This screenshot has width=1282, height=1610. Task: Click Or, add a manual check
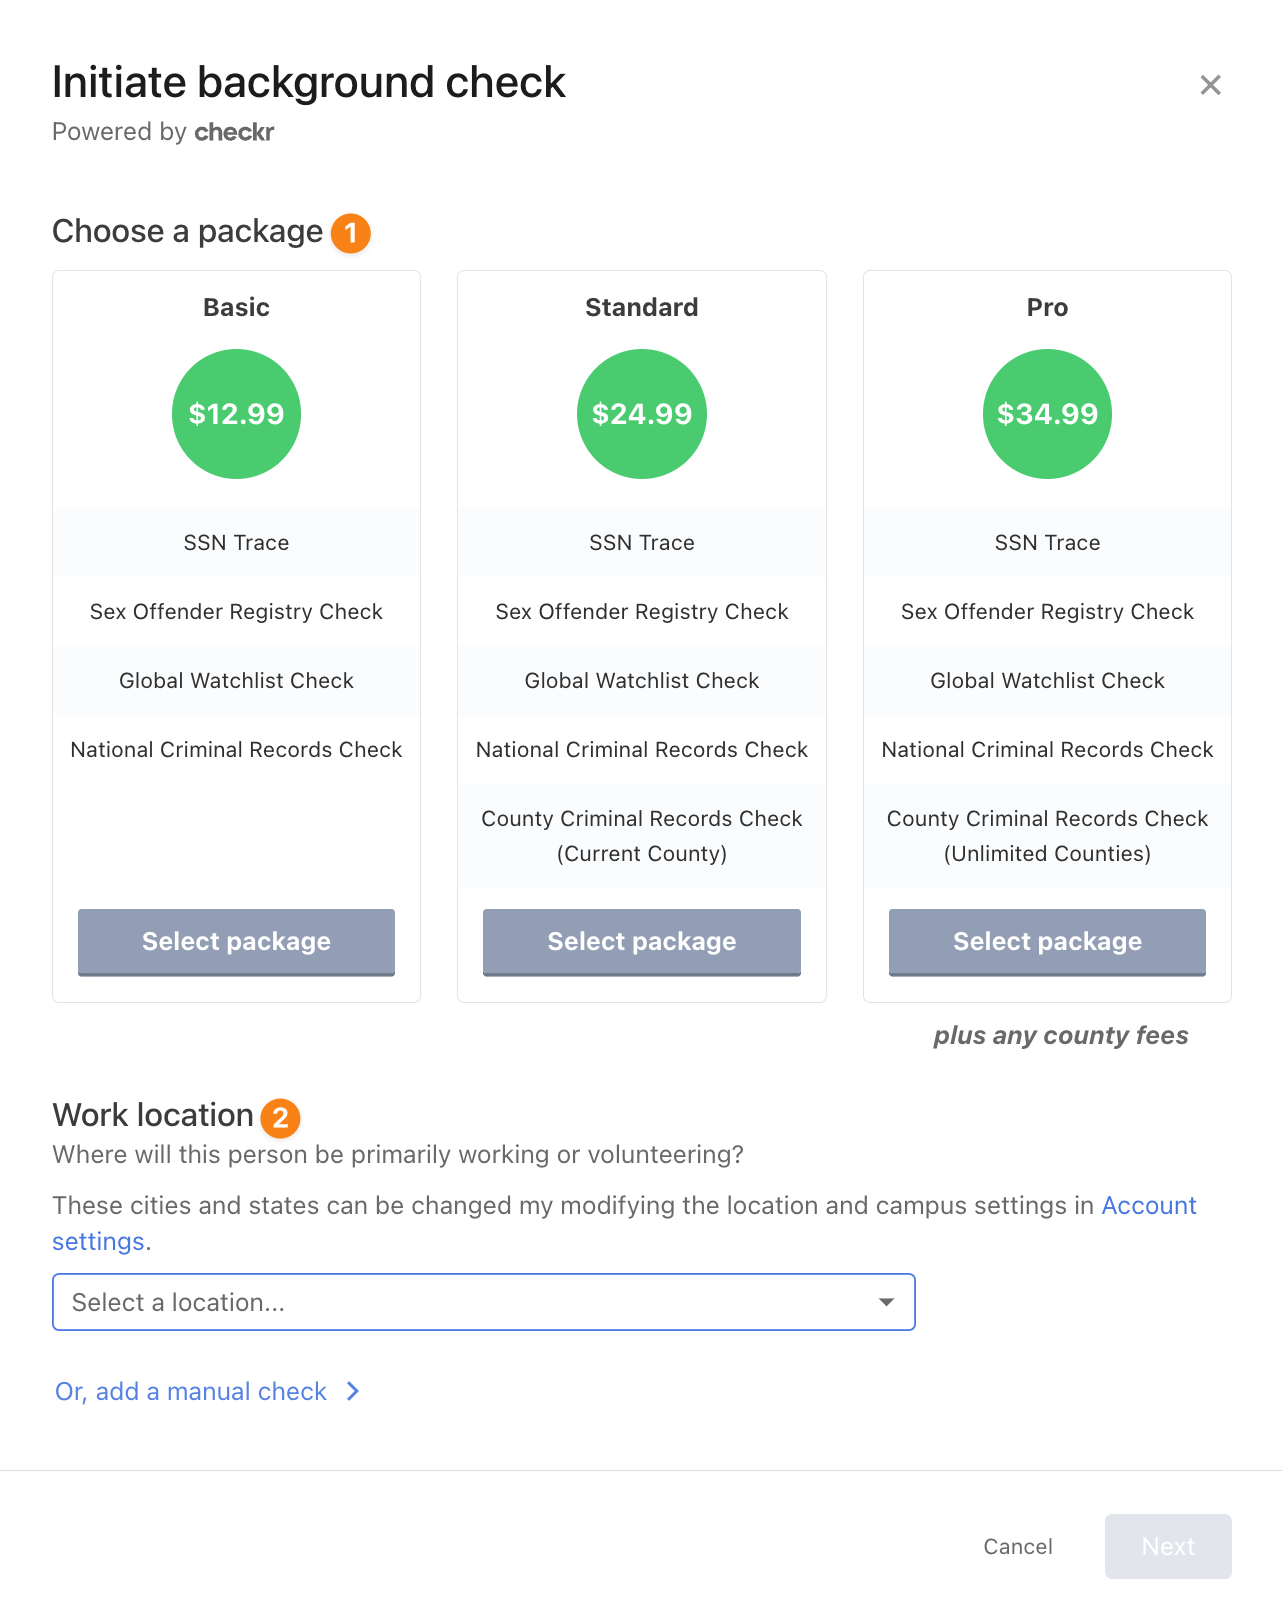pos(191,1391)
